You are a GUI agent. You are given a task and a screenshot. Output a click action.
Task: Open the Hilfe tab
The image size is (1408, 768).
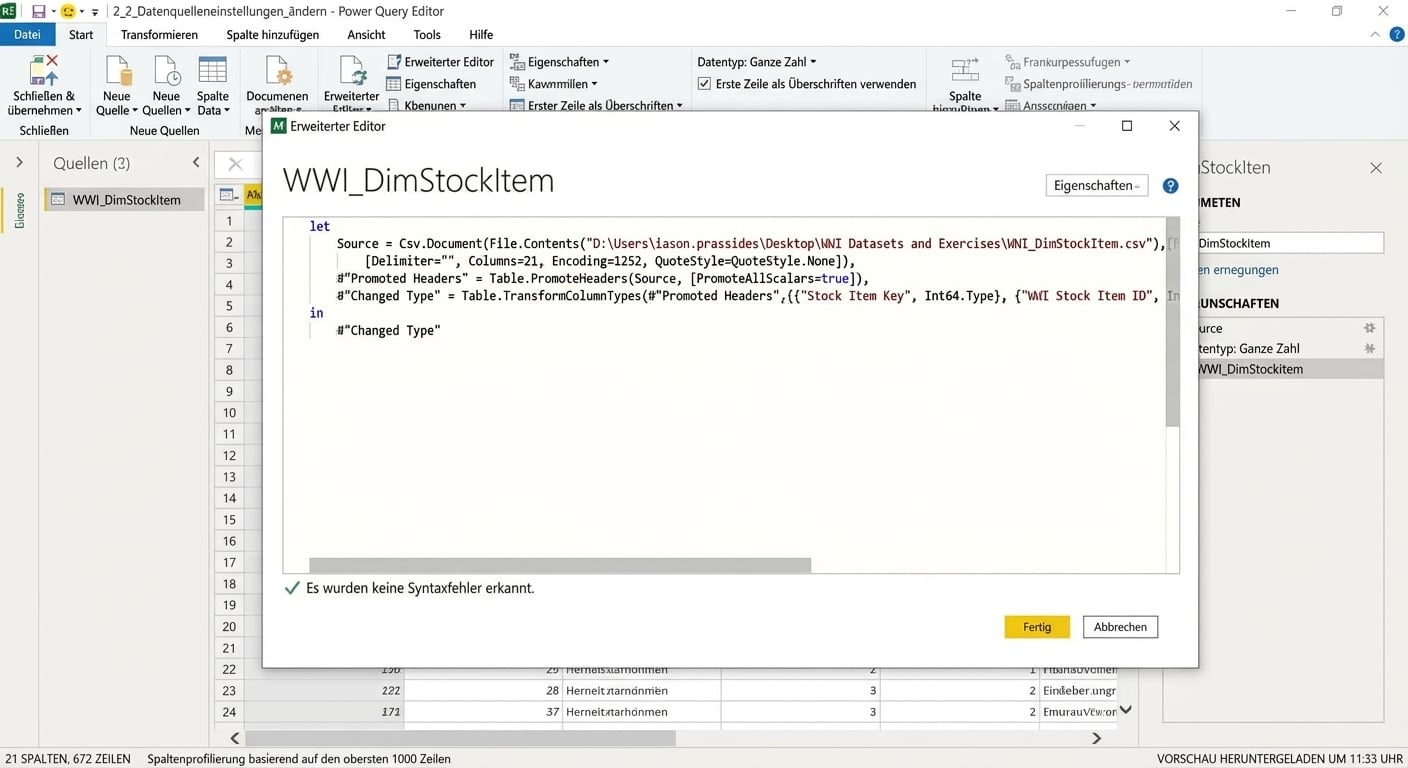481,34
